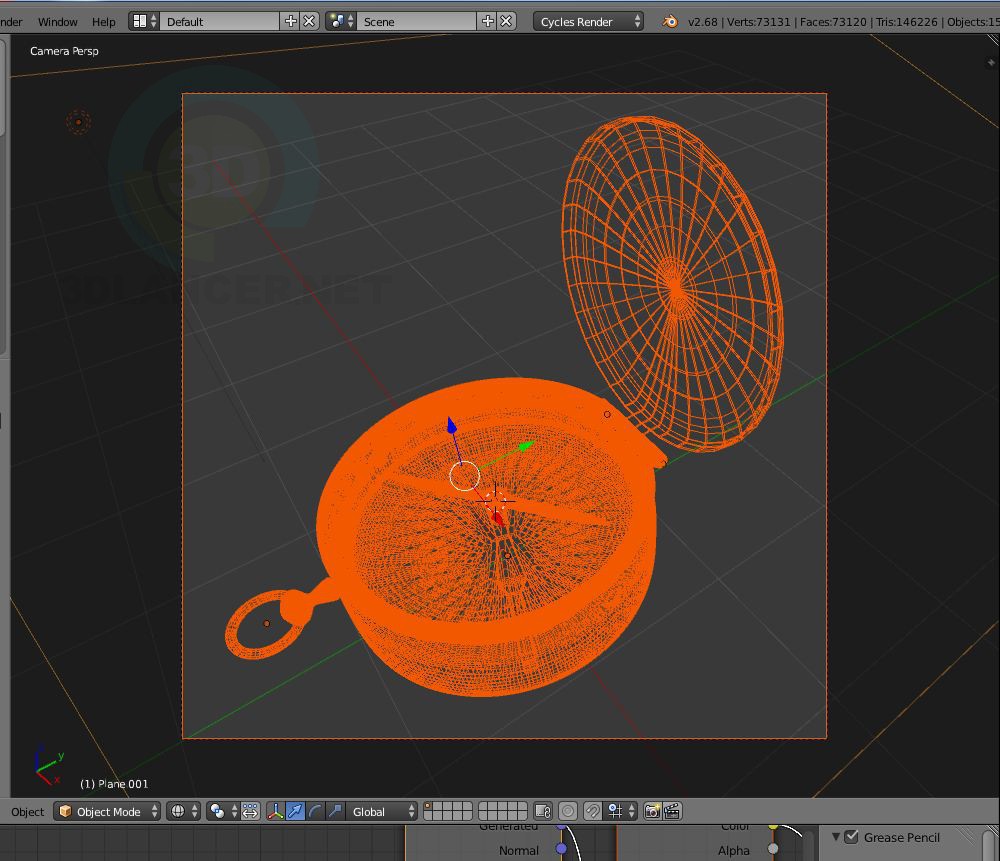This screenshot has height=861, width=1000.
Task: Open viewport shading mode selector
Action: (183, 811)
